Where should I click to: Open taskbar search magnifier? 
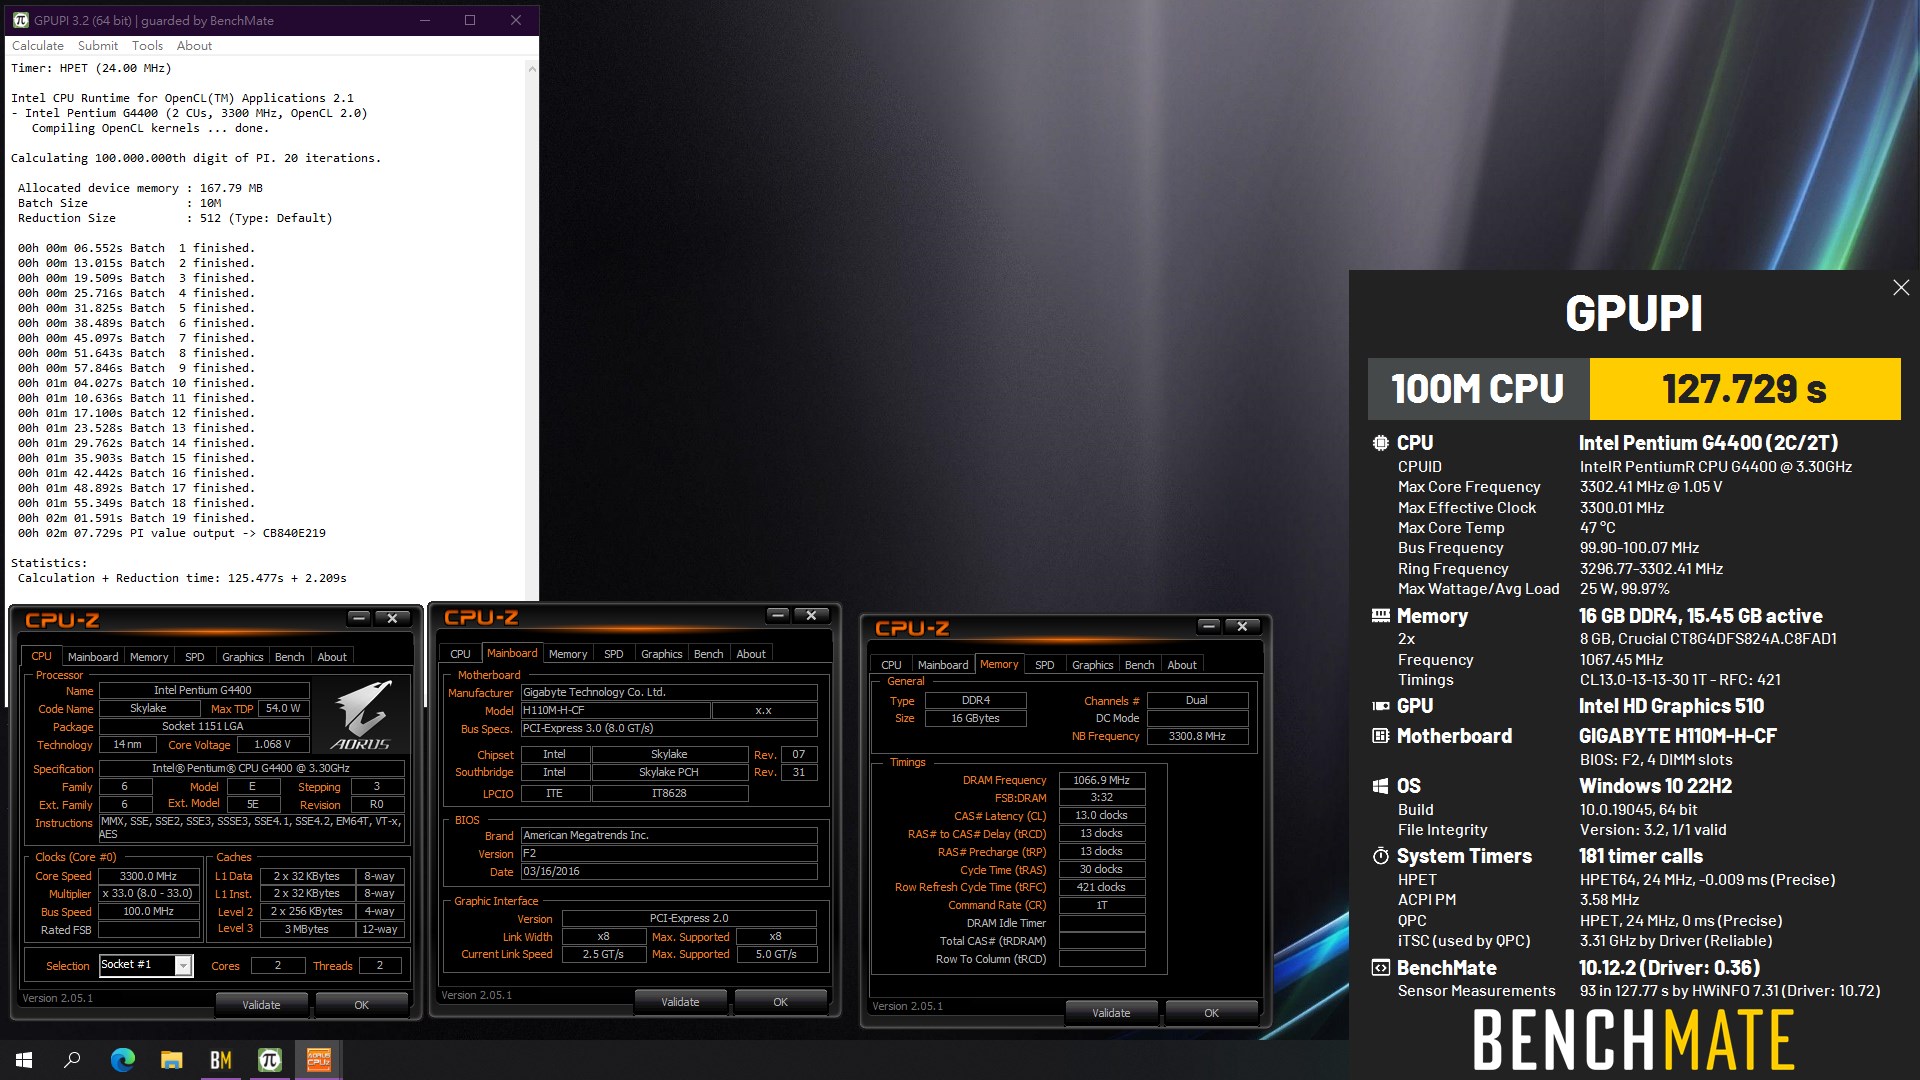point(72,1060)
